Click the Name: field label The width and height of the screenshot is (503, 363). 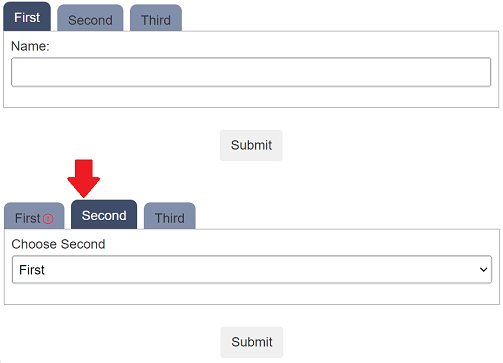30,46
